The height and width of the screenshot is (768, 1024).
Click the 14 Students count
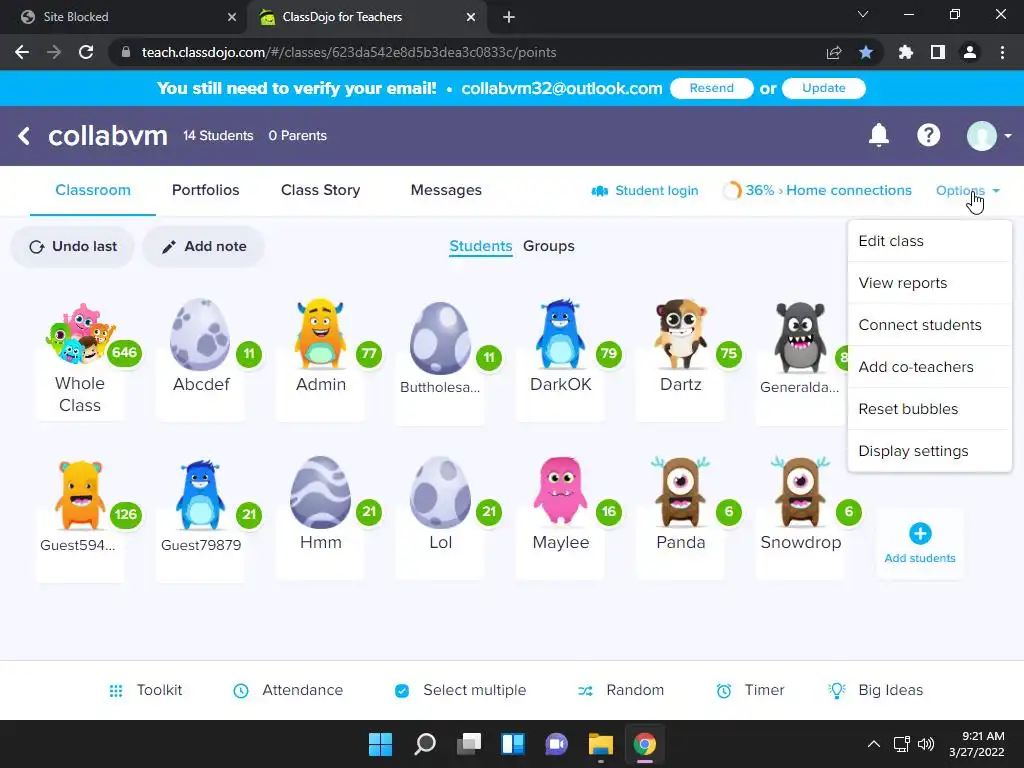218,136
